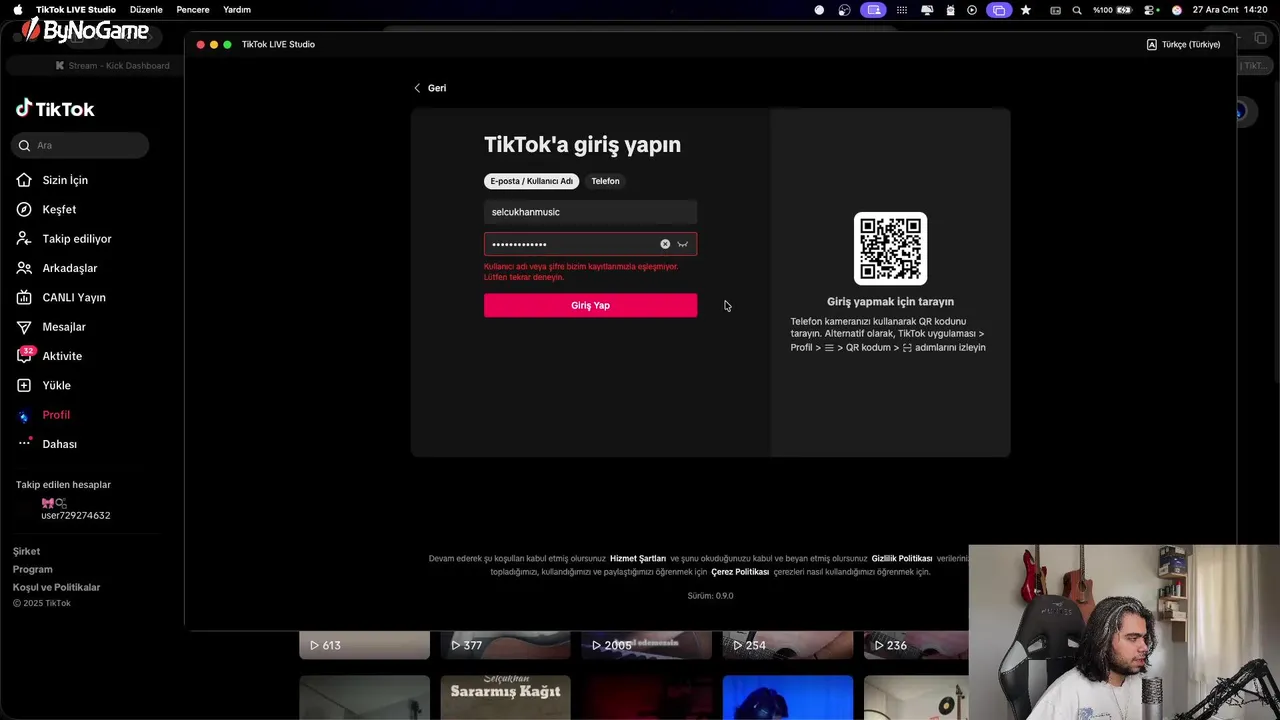Open the Düzenle menu
The width and height of the screenshot is (1280, 720).
pyautogui.click(x=146, y=10)
